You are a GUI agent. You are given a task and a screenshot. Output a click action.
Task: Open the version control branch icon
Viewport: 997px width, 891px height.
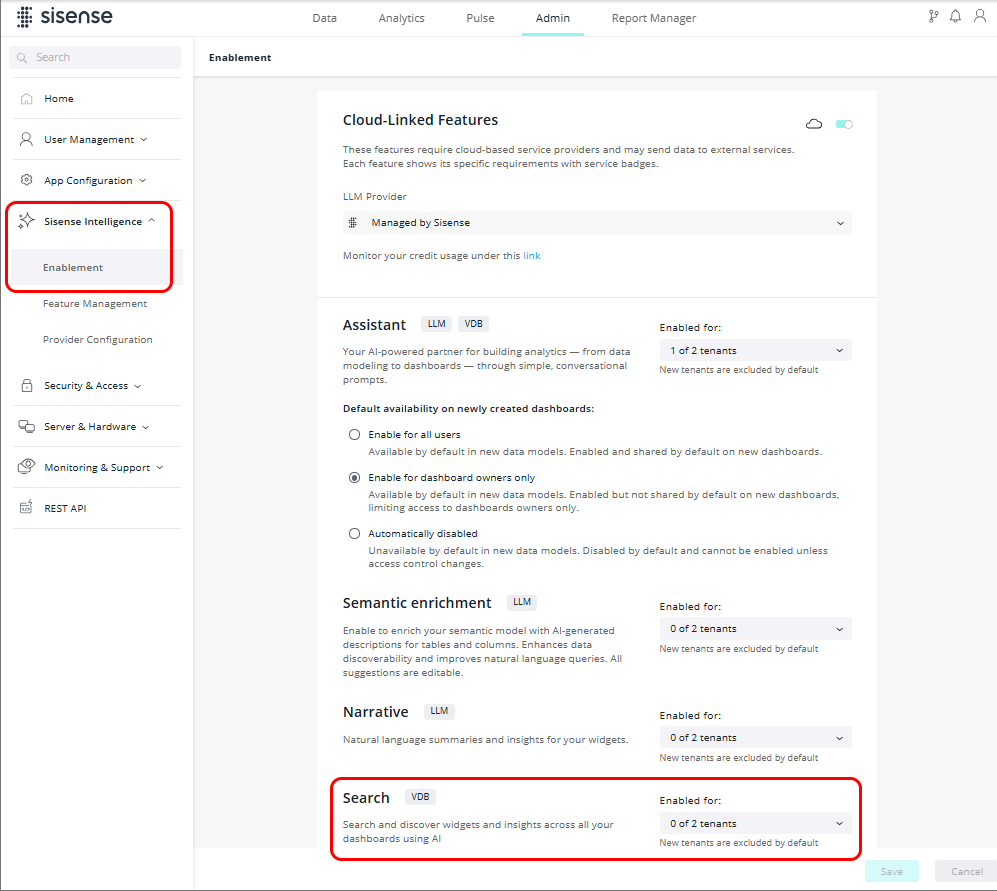pos(933,17)
